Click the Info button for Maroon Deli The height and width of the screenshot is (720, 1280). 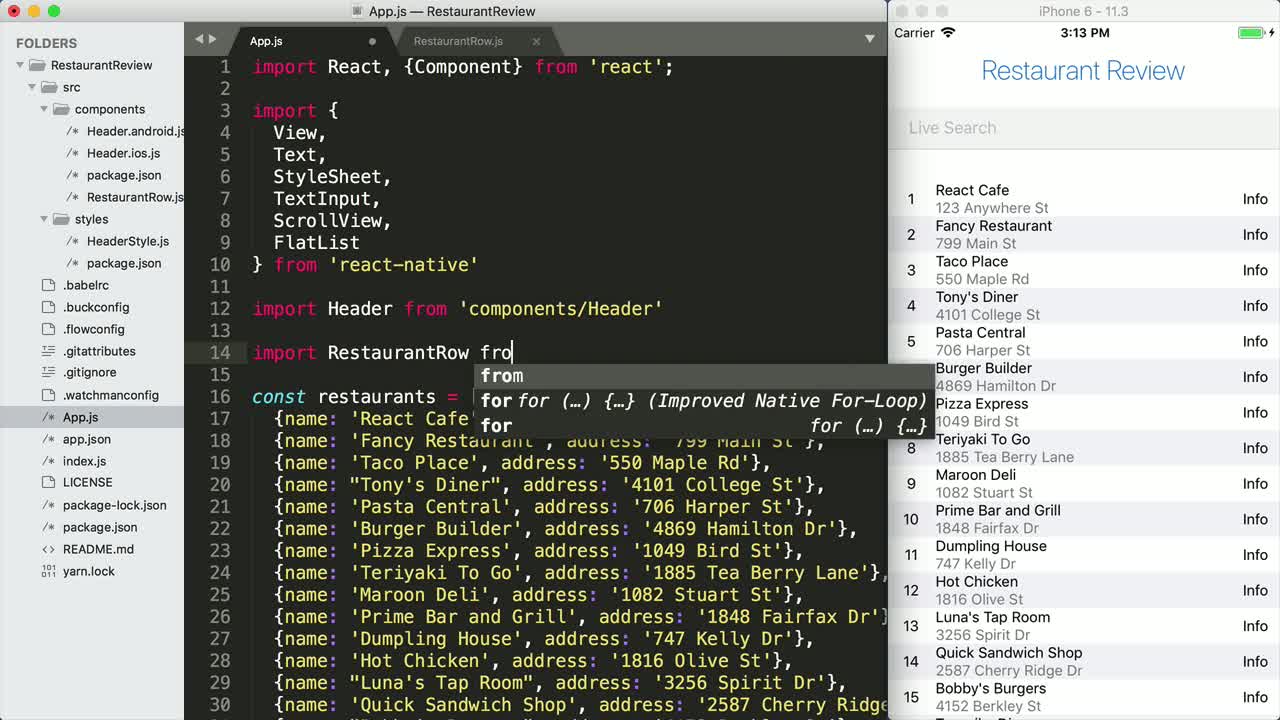[x=1255, y=483]
